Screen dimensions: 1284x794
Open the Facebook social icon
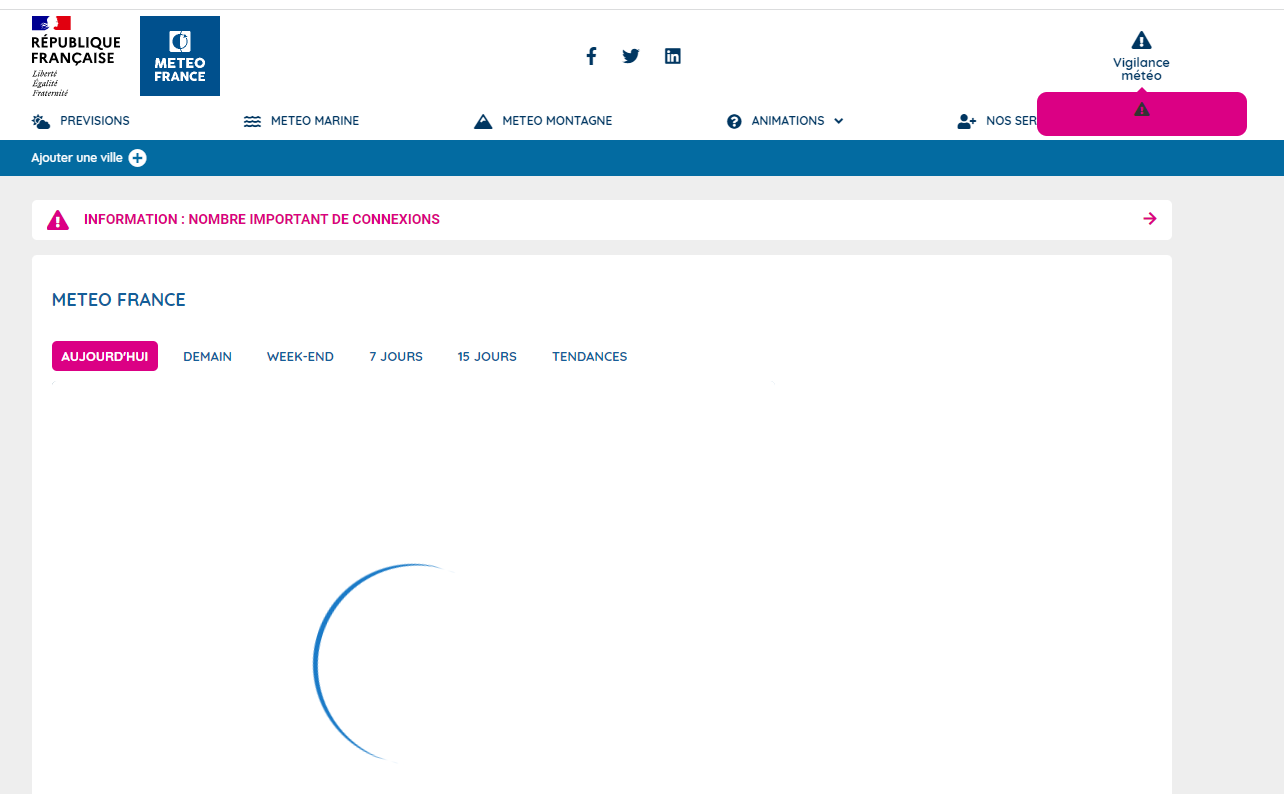(x=591, y=56)
